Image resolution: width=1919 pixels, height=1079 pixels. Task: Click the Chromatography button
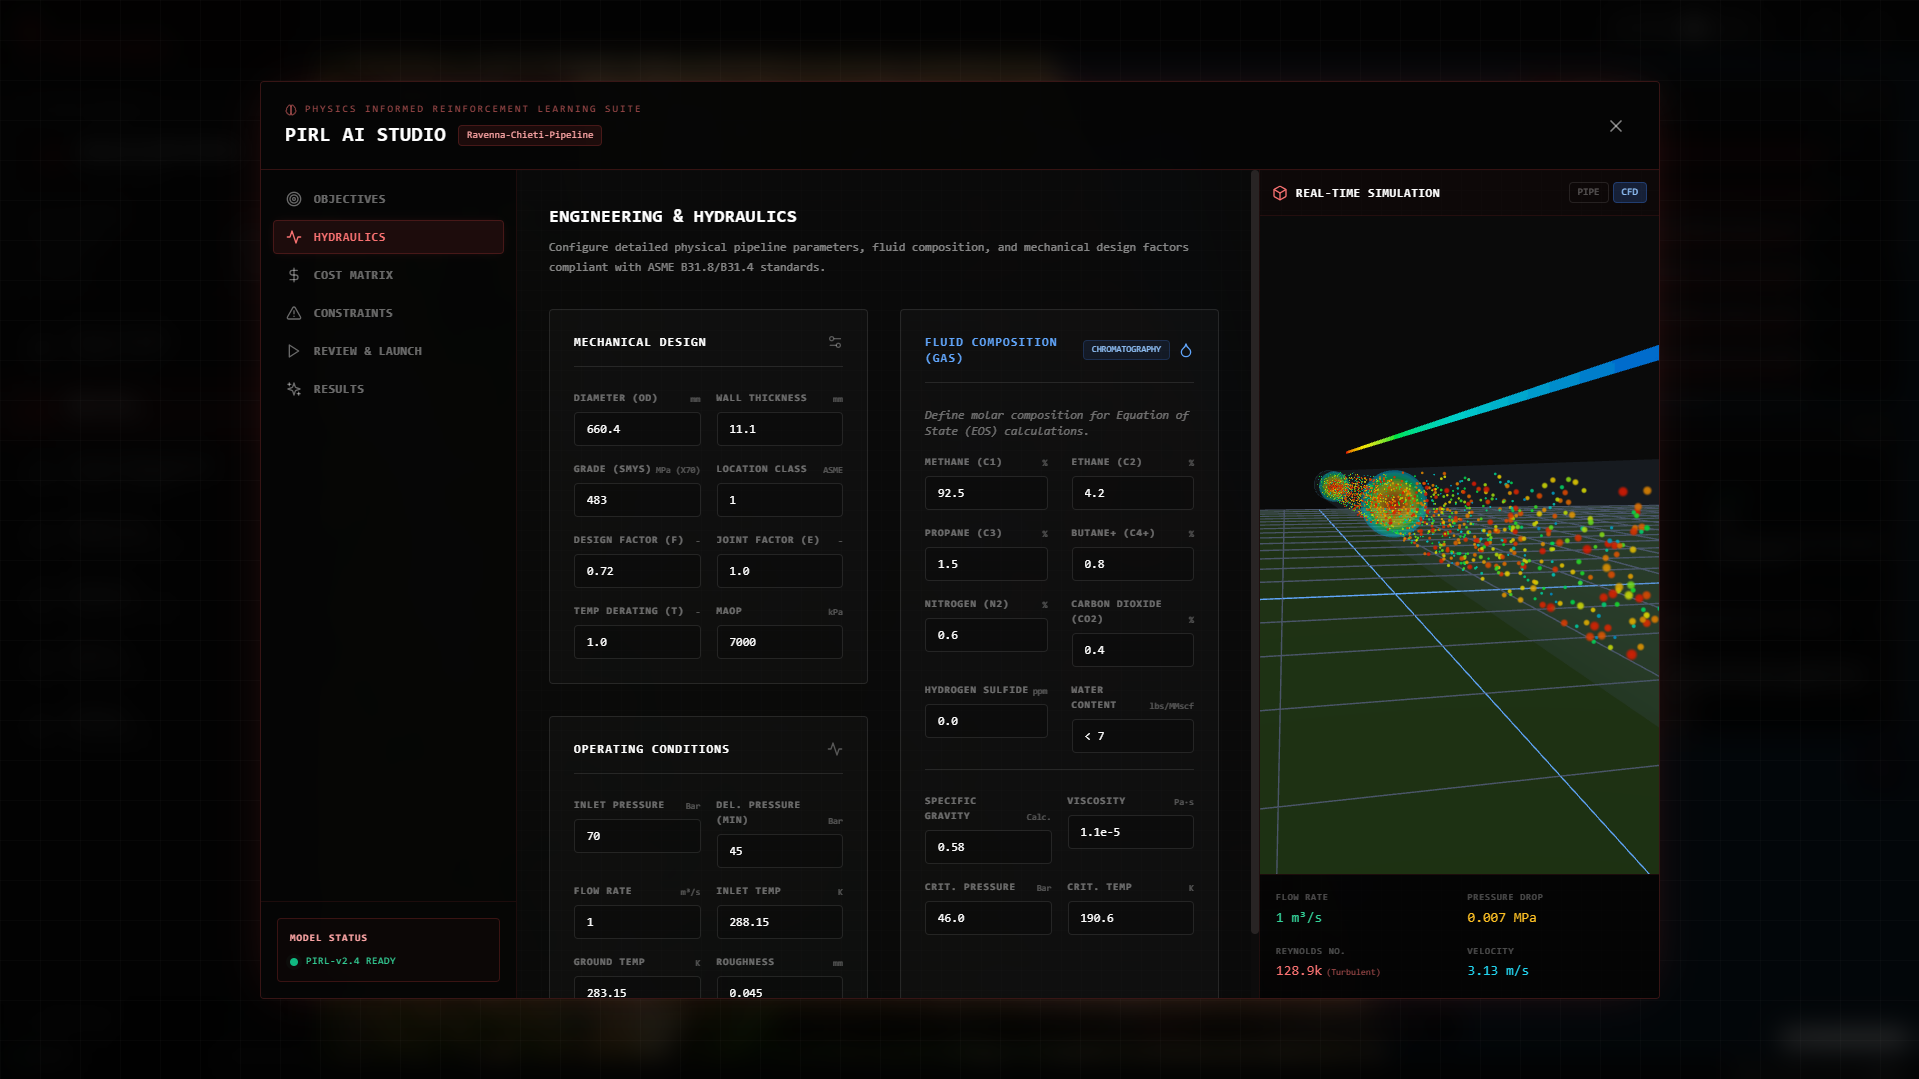click(1126, 349)
